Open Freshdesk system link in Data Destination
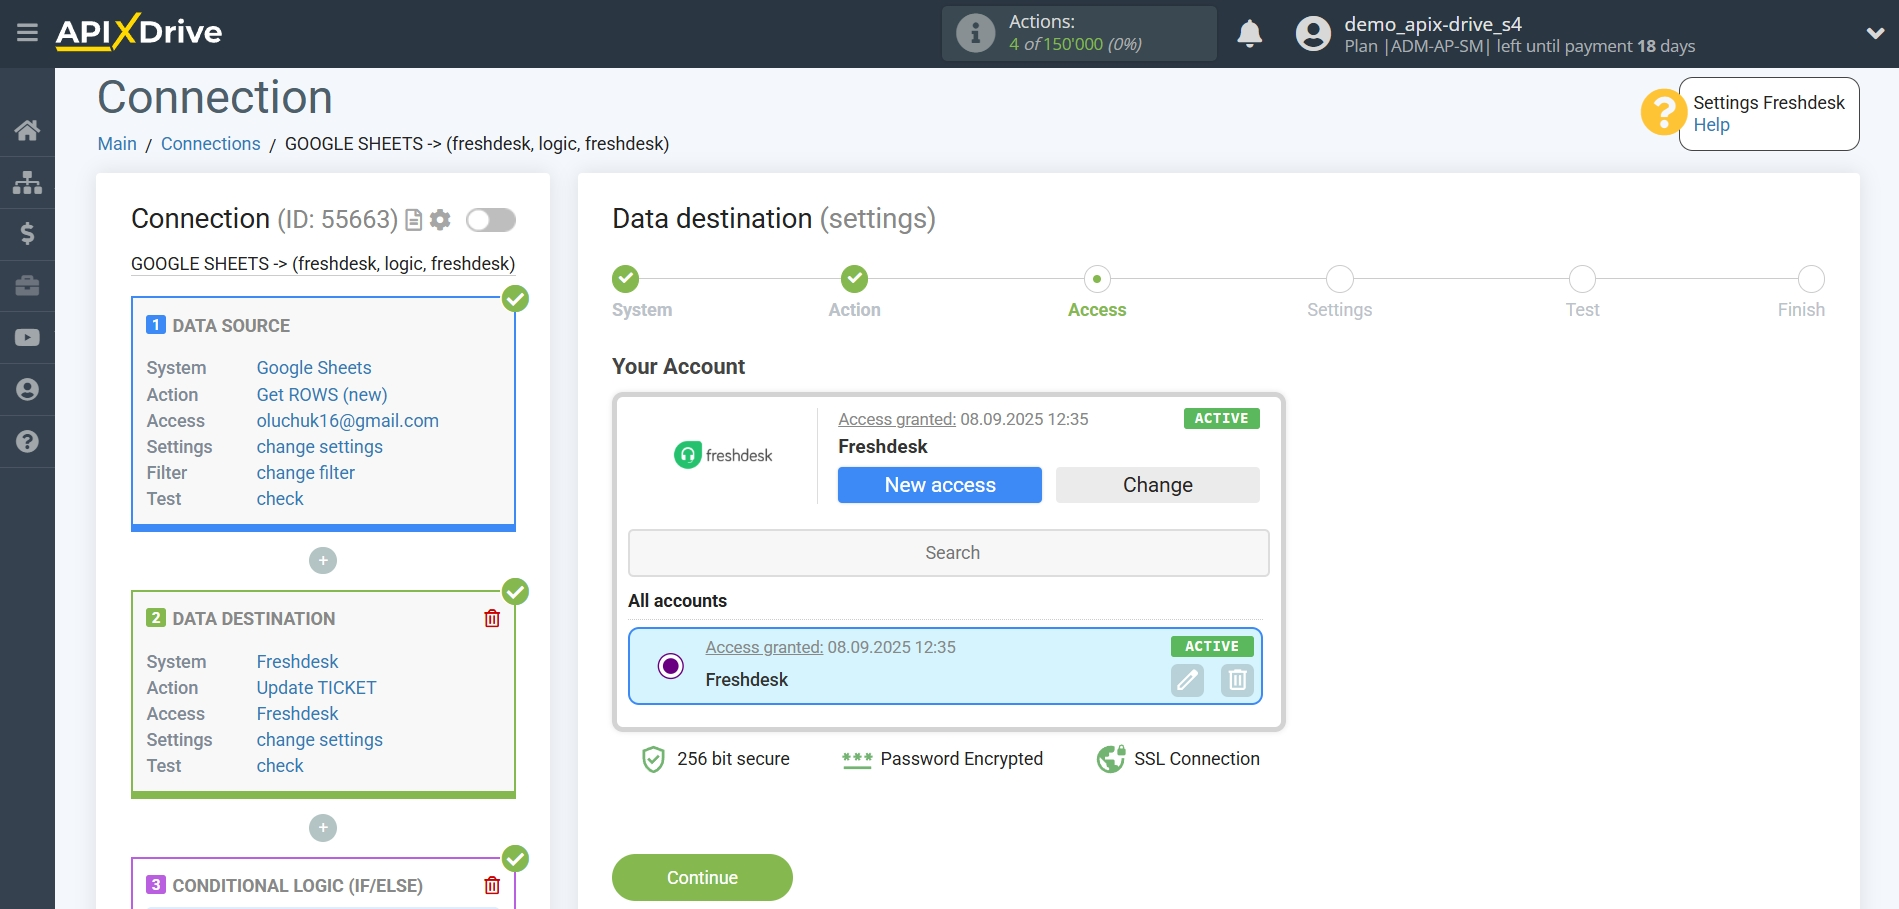1899x909 pixels. point(297,662)
